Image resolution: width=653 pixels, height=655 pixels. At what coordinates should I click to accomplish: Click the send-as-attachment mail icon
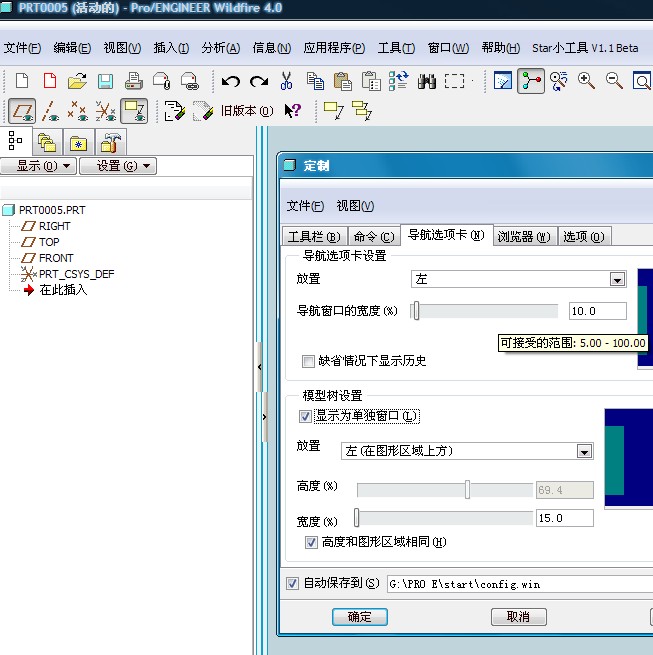click(162, 81)
